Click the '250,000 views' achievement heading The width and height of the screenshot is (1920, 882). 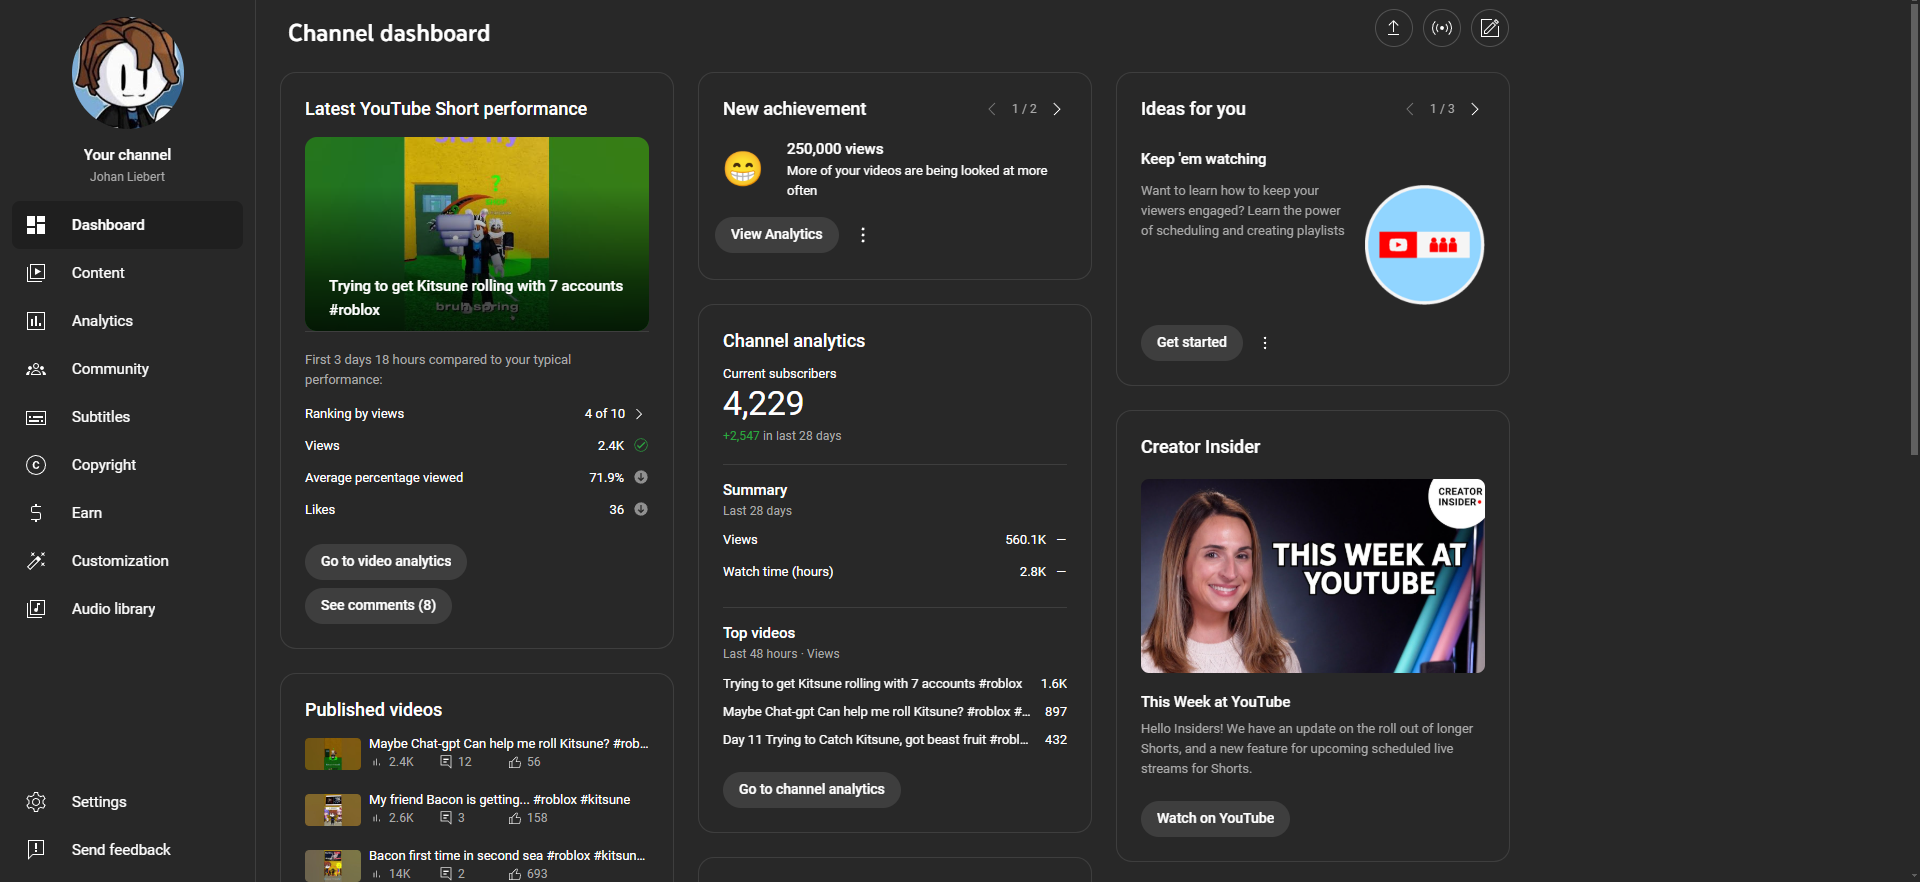(835, 149)
